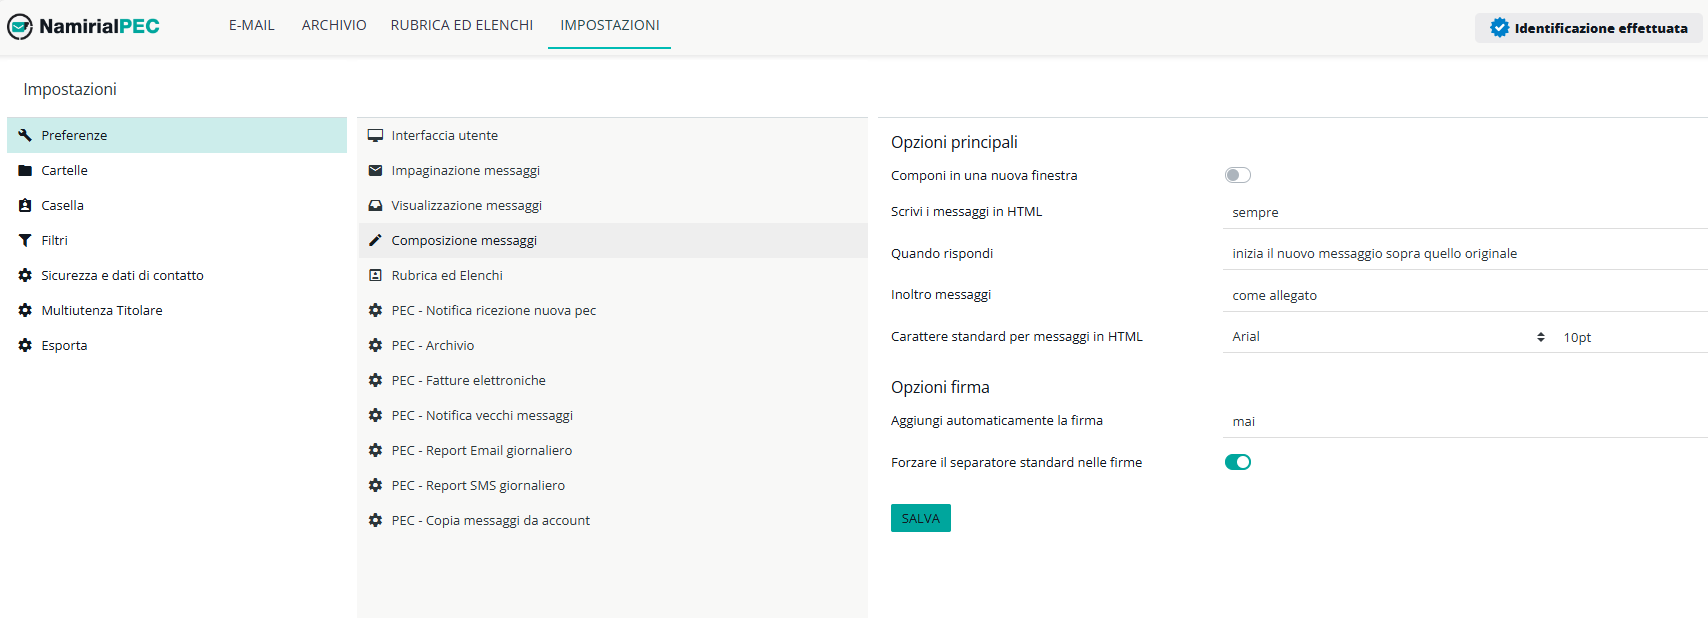Click the monitor icon for Interfaccia utente

tap(375, 136)
